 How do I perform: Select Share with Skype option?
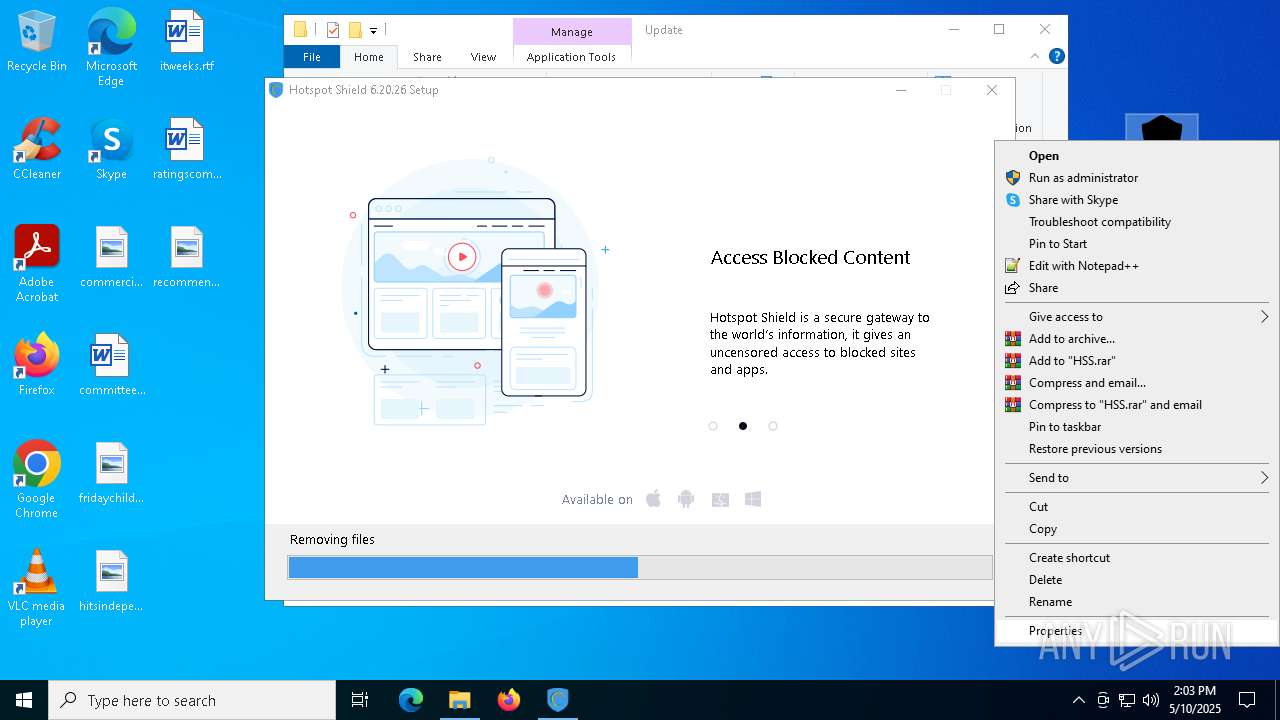point(1137,200)
